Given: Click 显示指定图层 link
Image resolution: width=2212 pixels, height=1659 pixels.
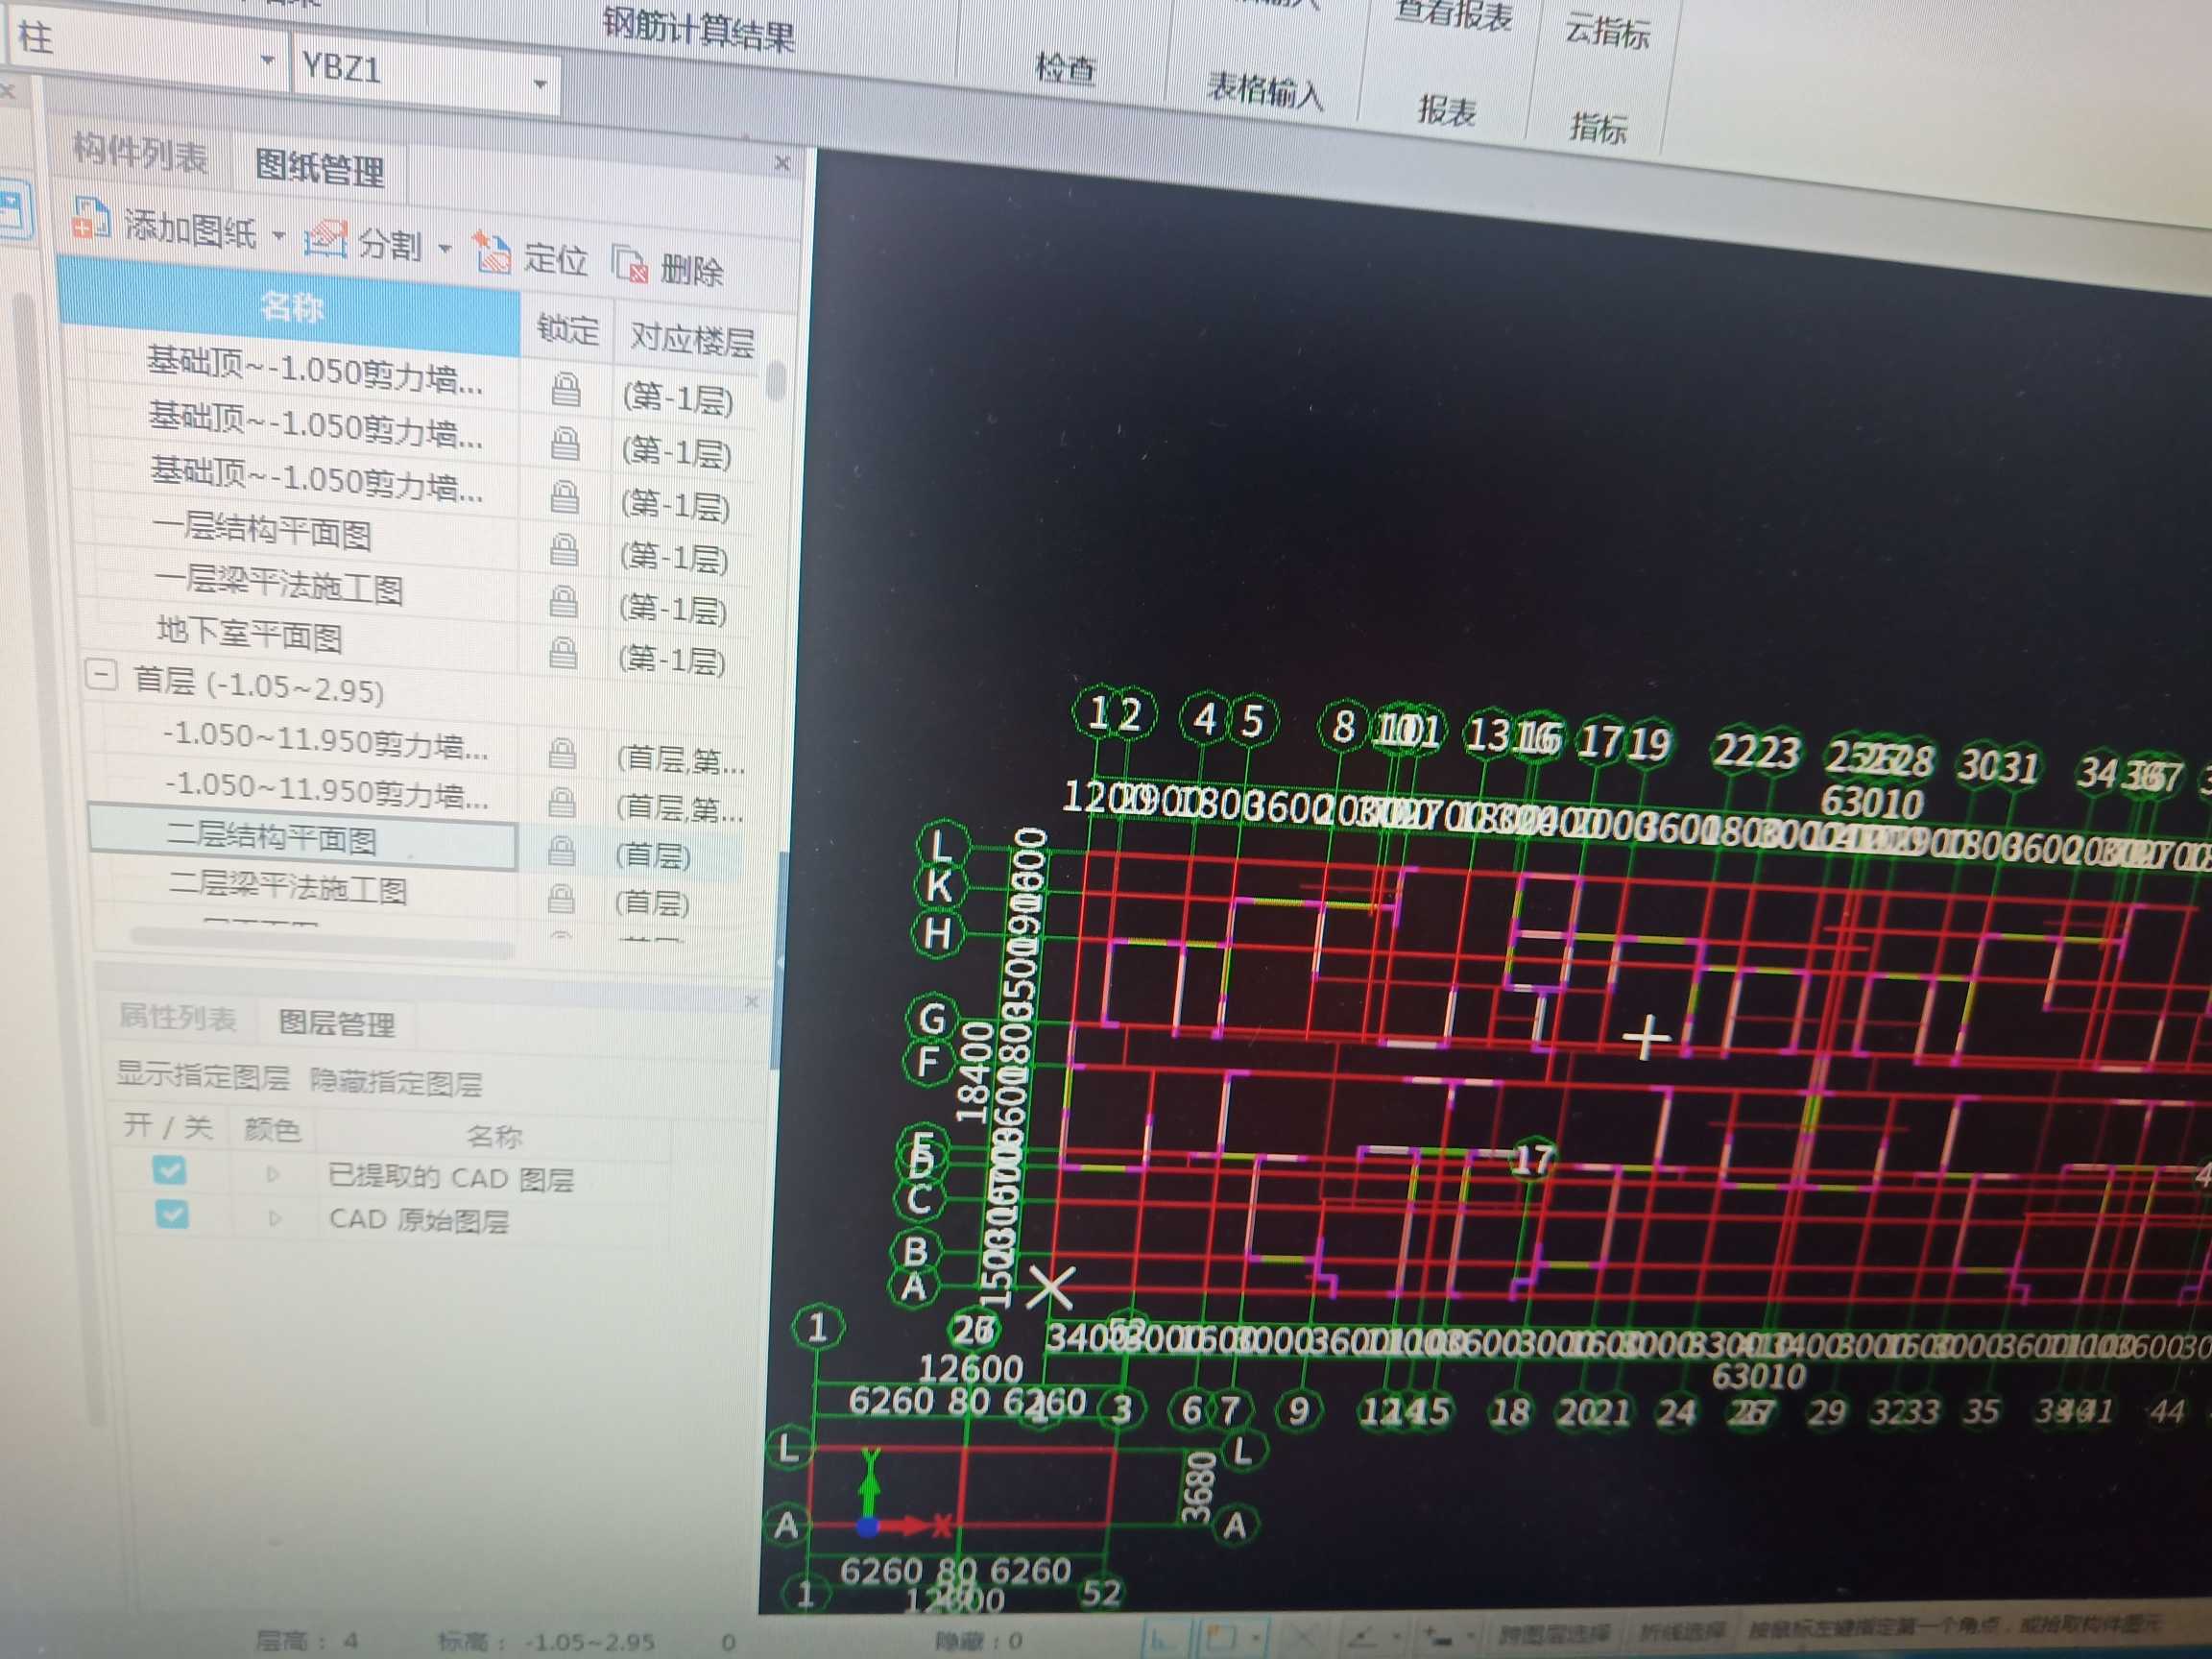Looking at the screenshot, I should 203,1076.
